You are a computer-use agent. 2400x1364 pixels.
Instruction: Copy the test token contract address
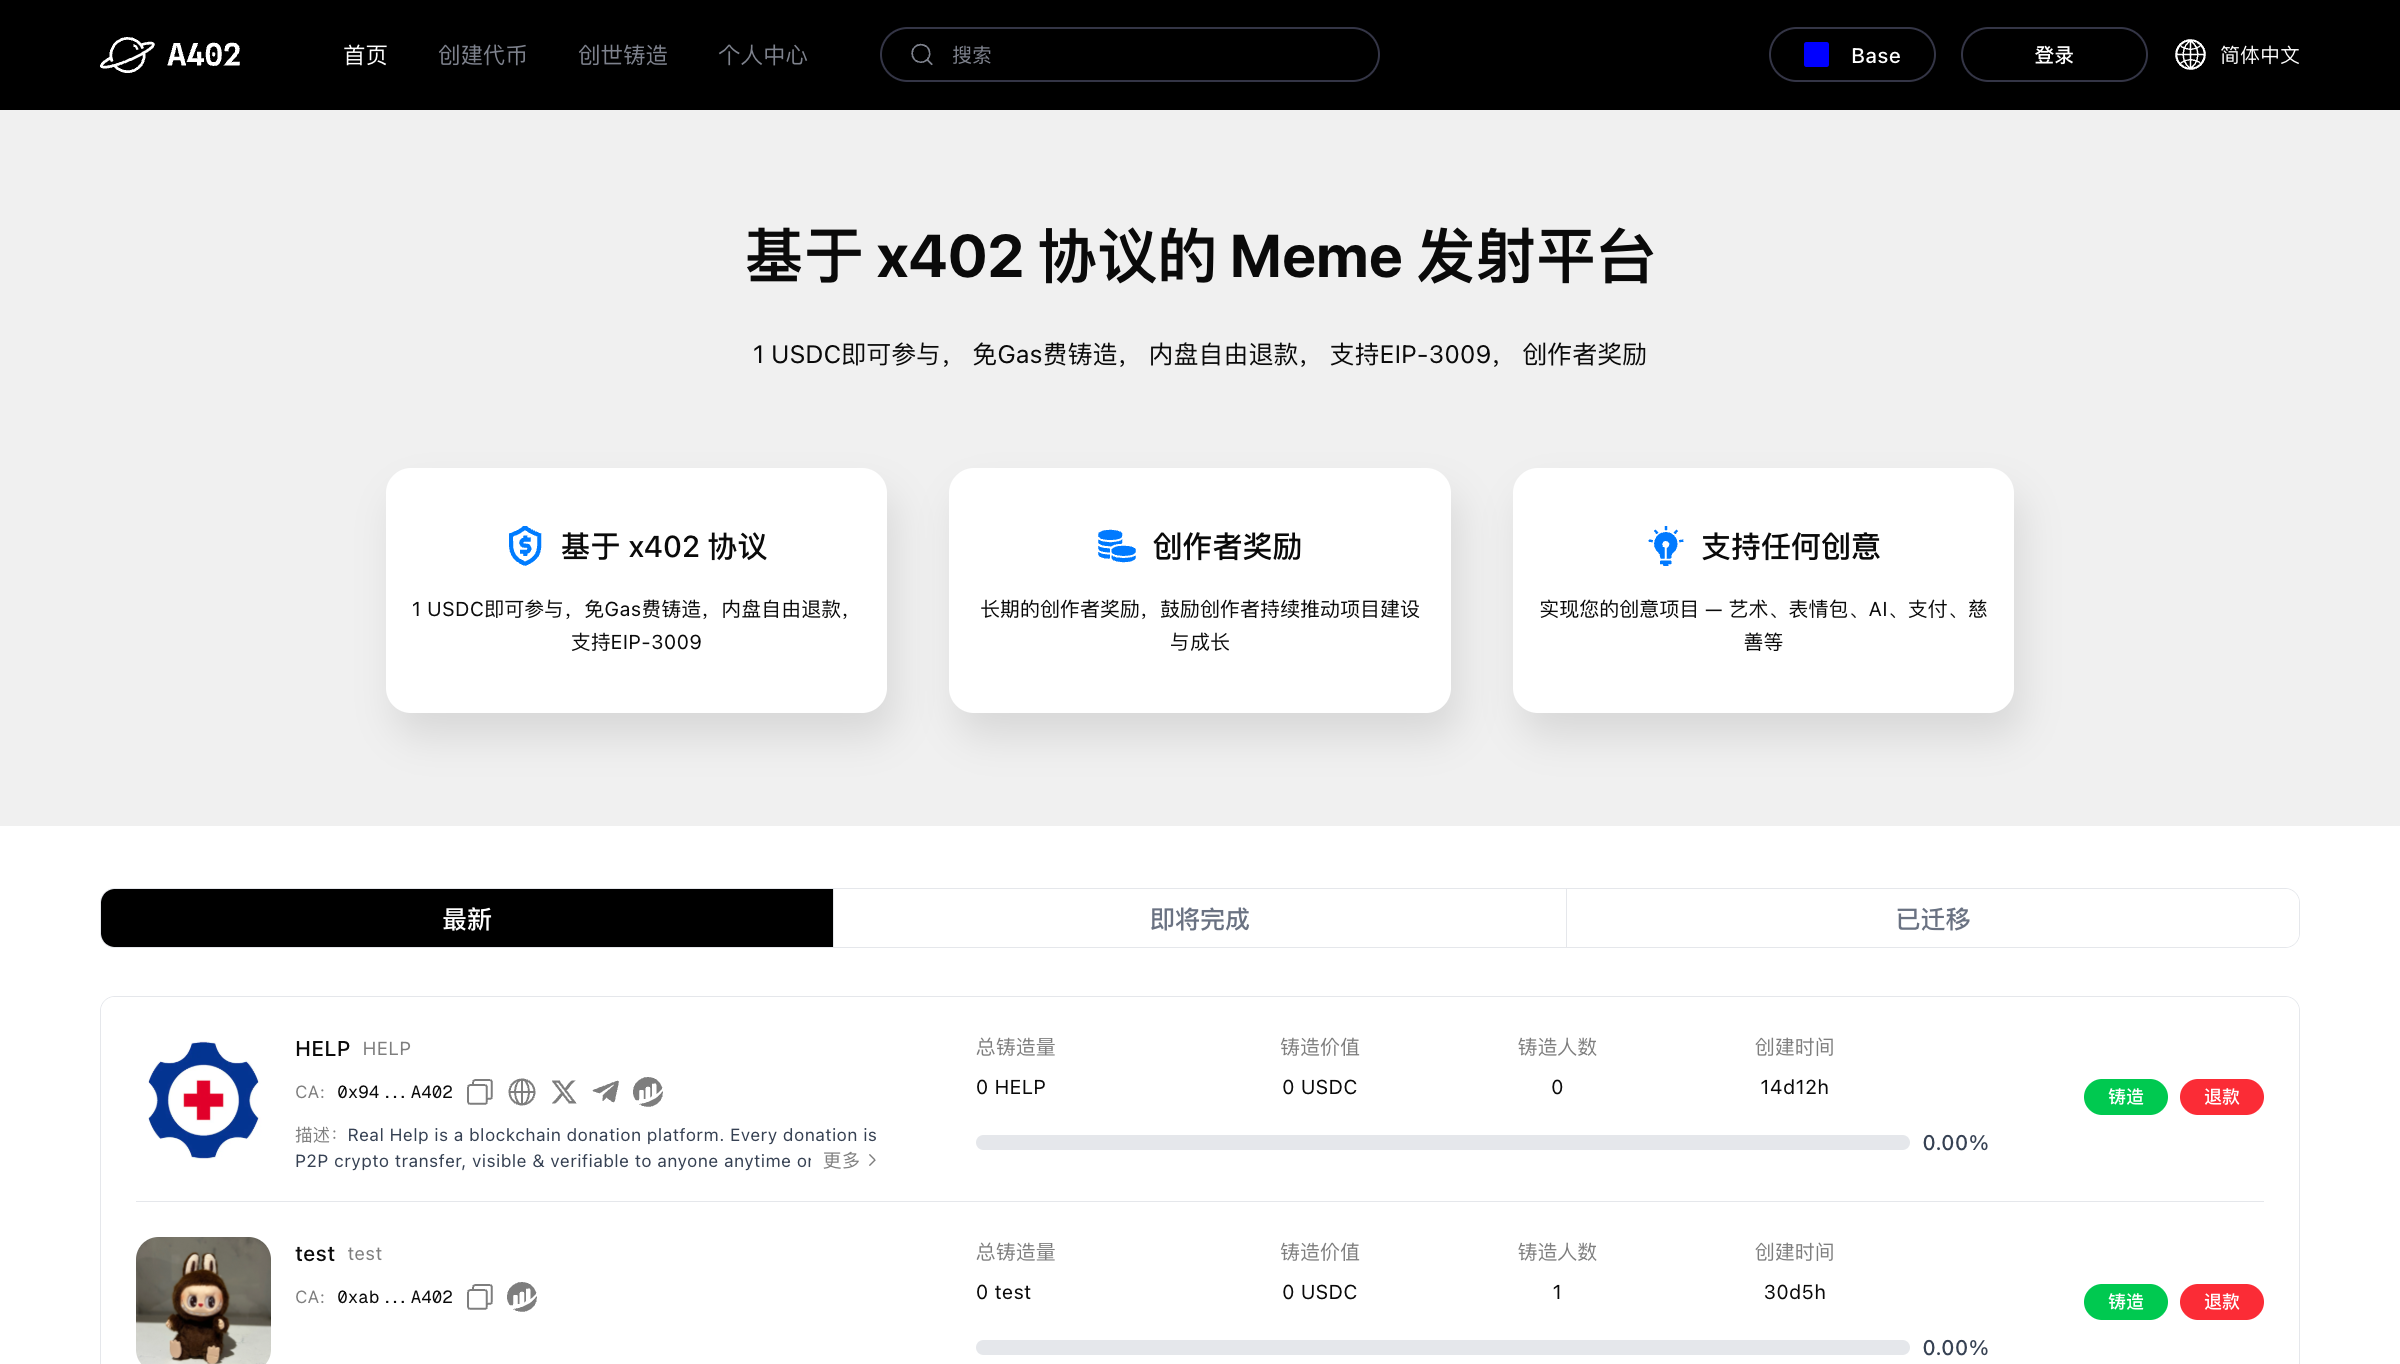[480, 1297]
